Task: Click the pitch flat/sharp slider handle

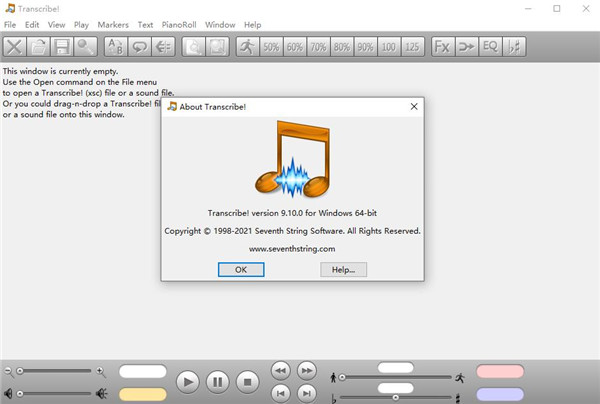Action: [x=396, y=398]
